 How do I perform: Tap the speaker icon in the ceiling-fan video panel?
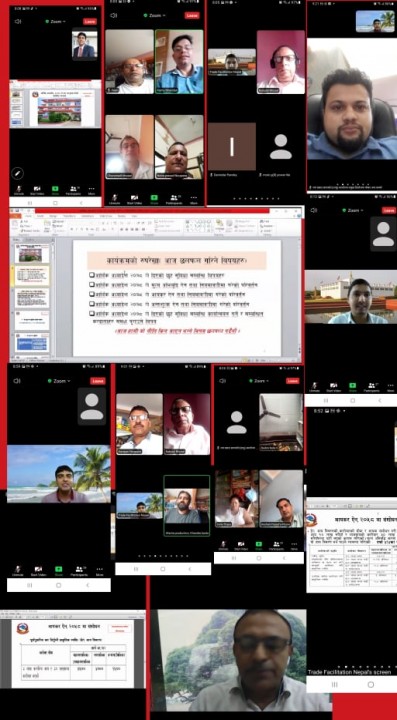(223, 381)
